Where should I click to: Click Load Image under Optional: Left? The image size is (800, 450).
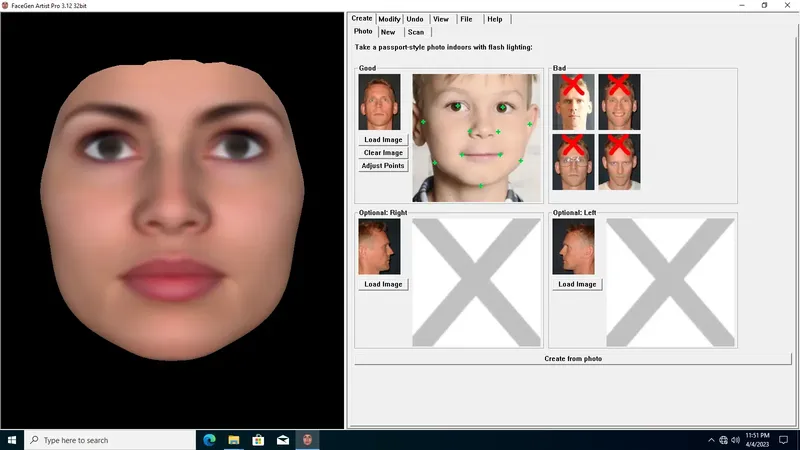click(577, 284)
